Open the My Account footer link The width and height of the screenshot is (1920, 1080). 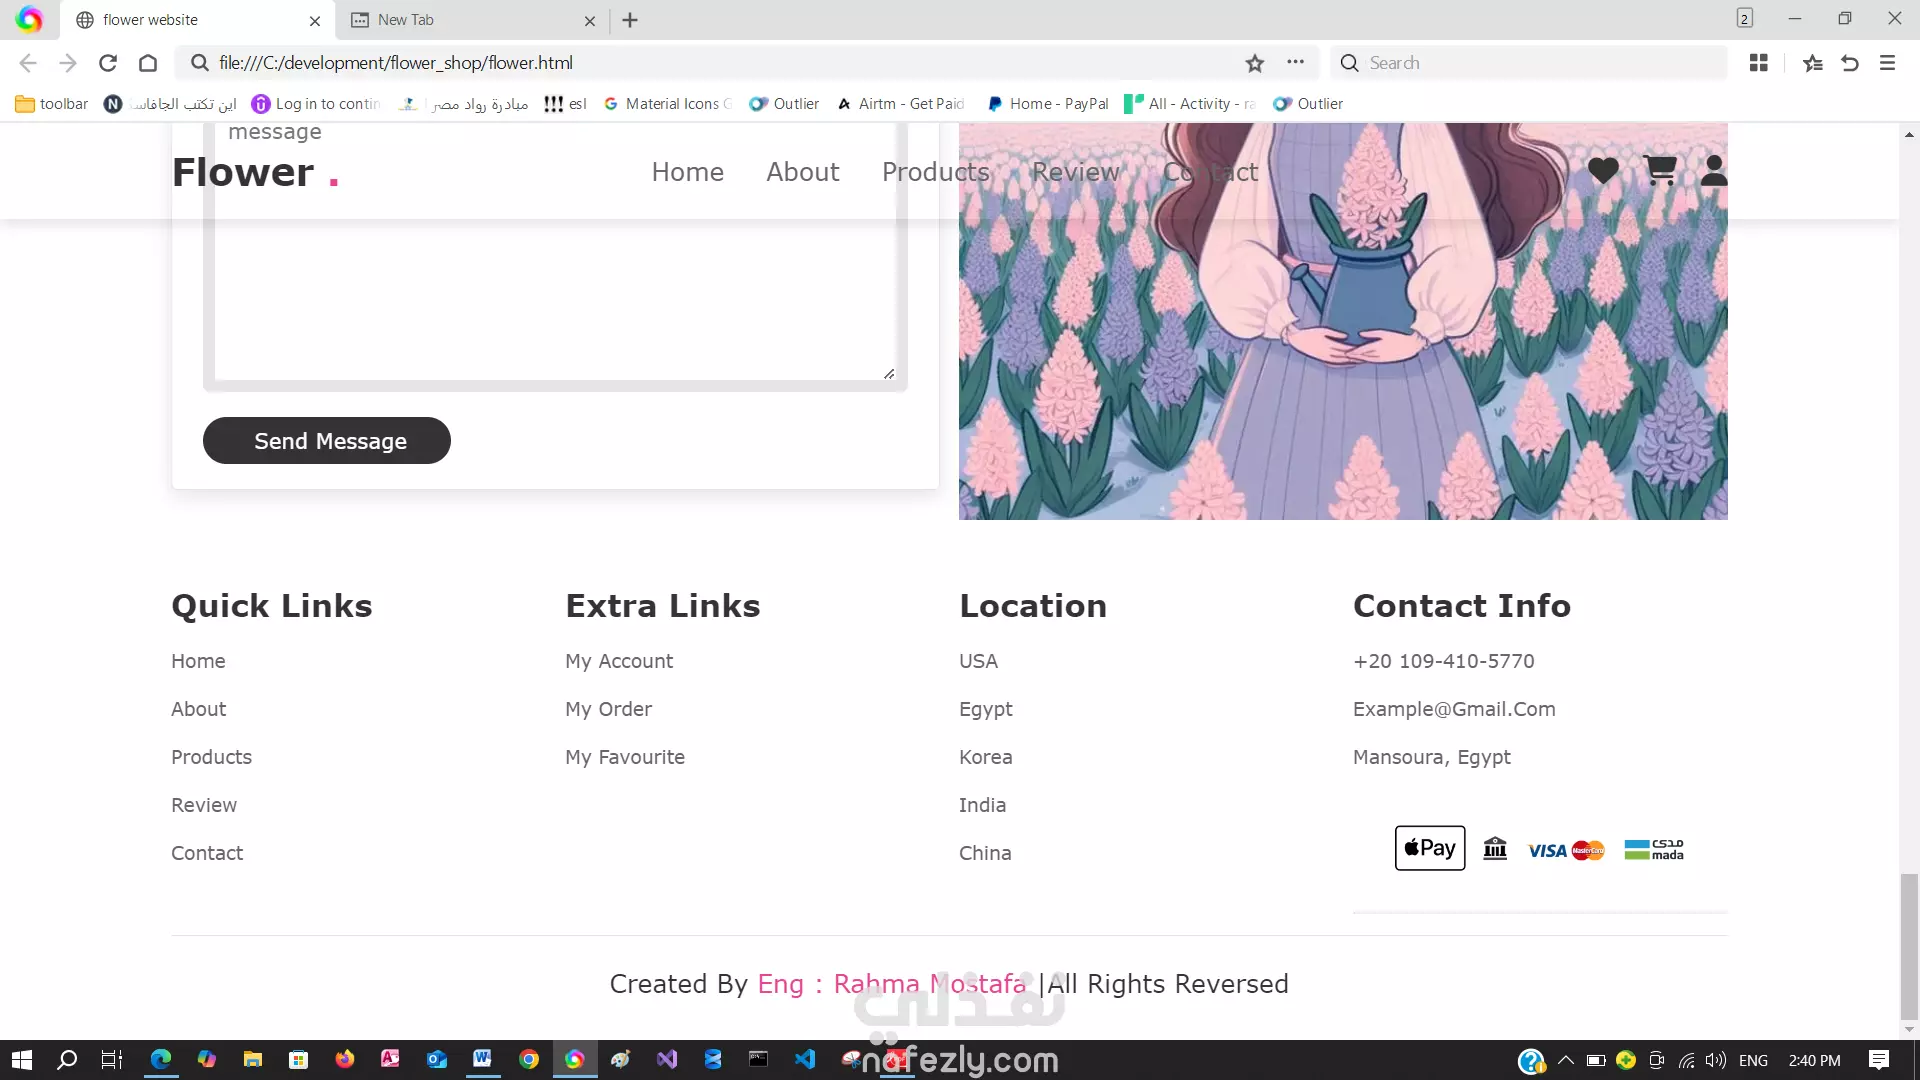coord(619,661)
